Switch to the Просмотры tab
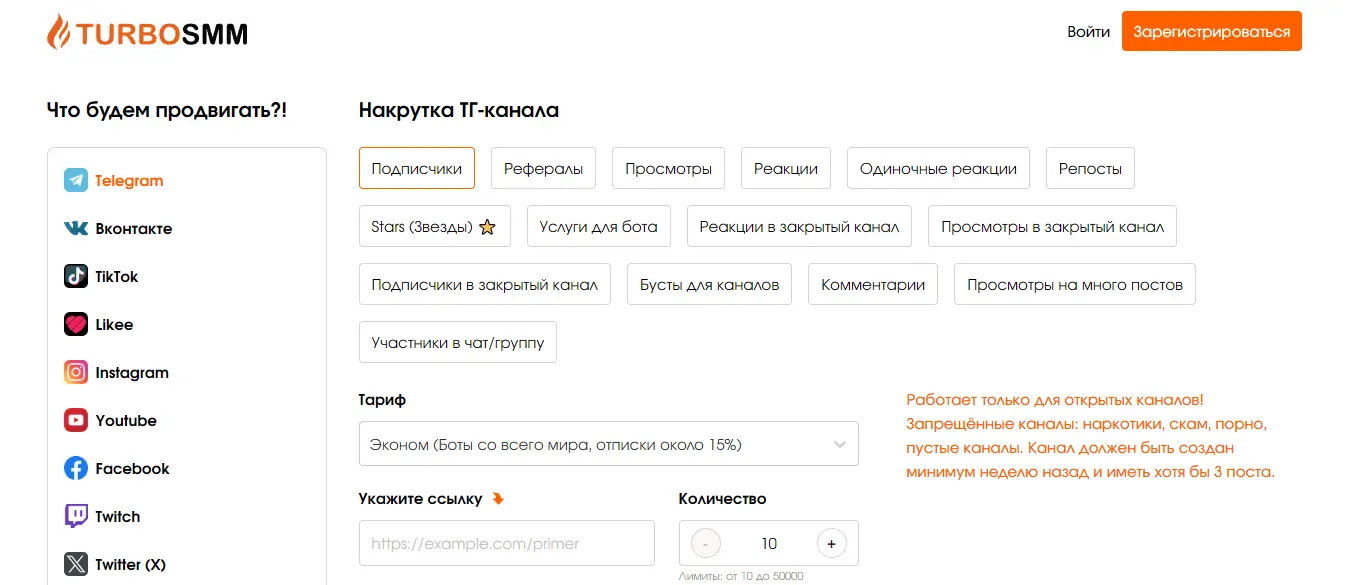 point(668,168)
